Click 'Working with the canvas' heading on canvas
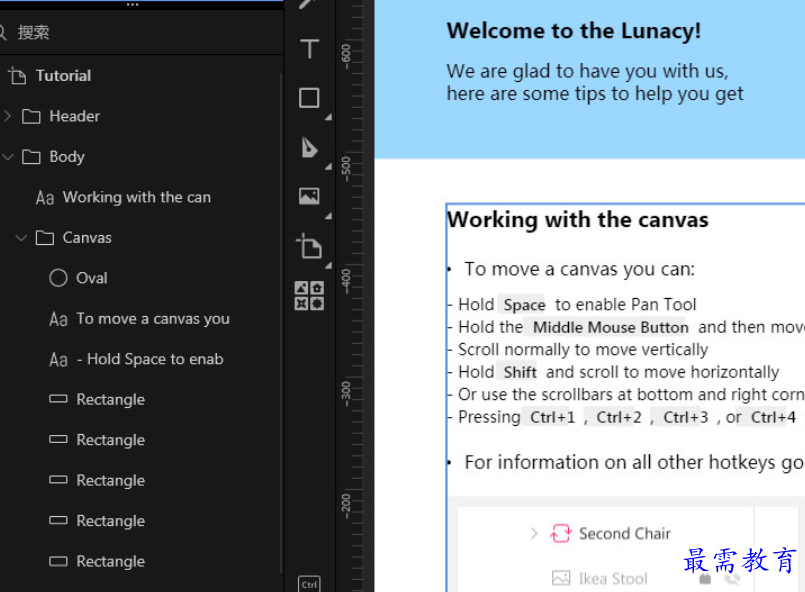Screen dimensions: 805x592 [x=578, y=220]
